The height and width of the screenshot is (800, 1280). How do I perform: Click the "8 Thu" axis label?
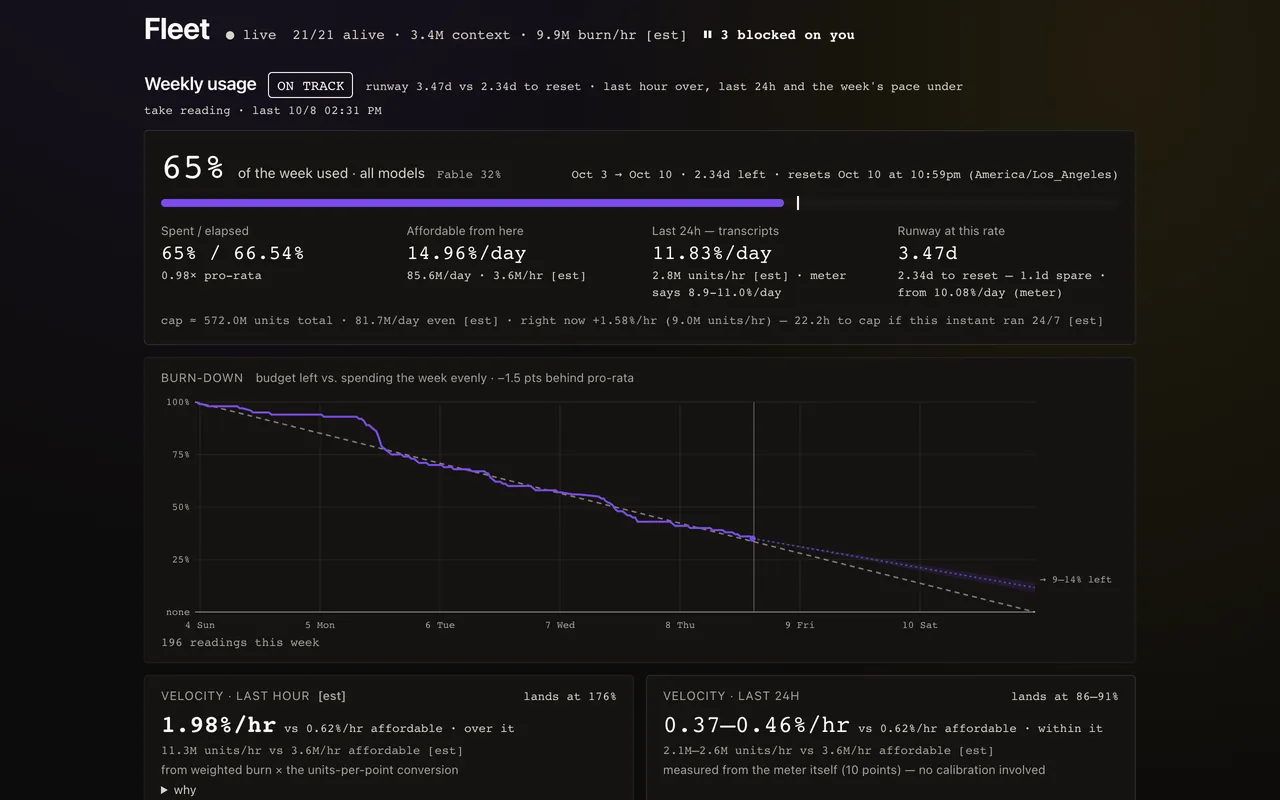coord(680,625)
